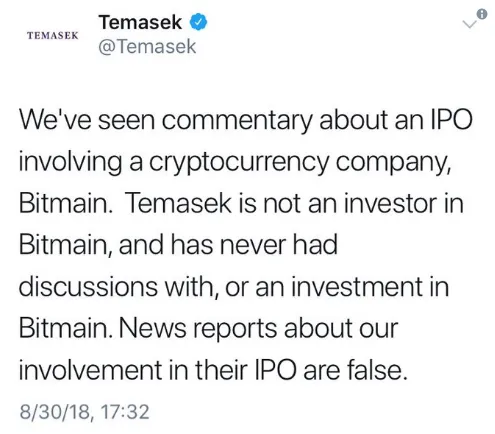The image size is (495, 434).
Task: Click the word 'involvement' on the last line
Action: (x=90, y=371)
